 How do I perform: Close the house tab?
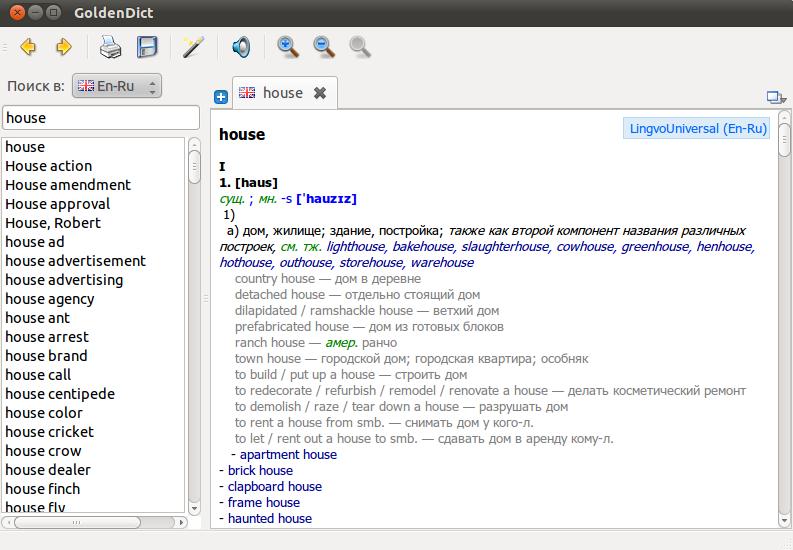coord(320,93)
